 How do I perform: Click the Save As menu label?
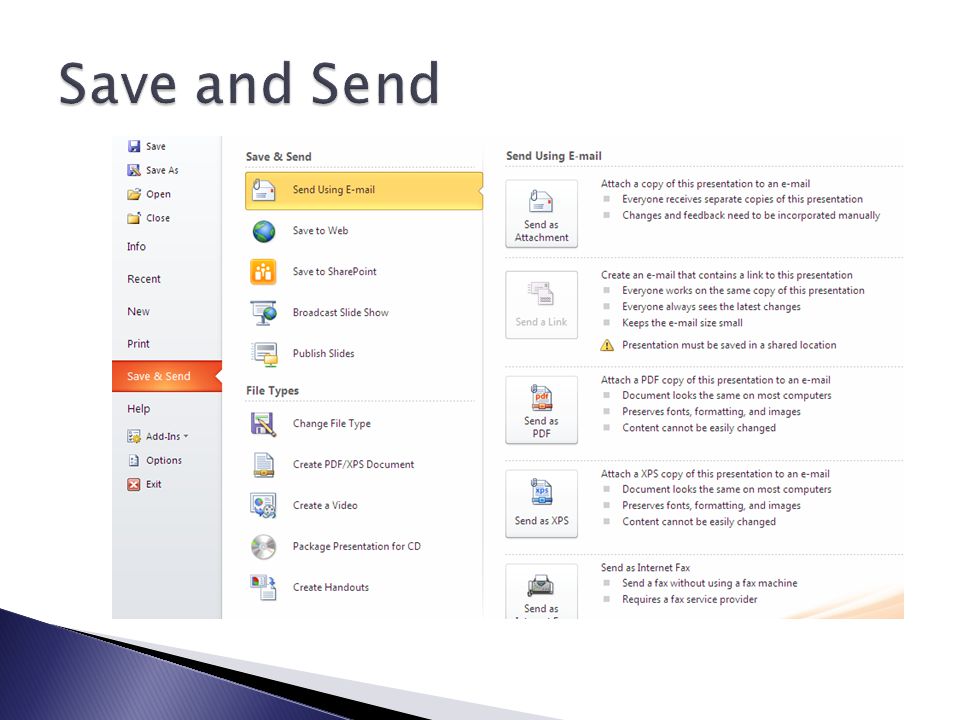[162, 170]
